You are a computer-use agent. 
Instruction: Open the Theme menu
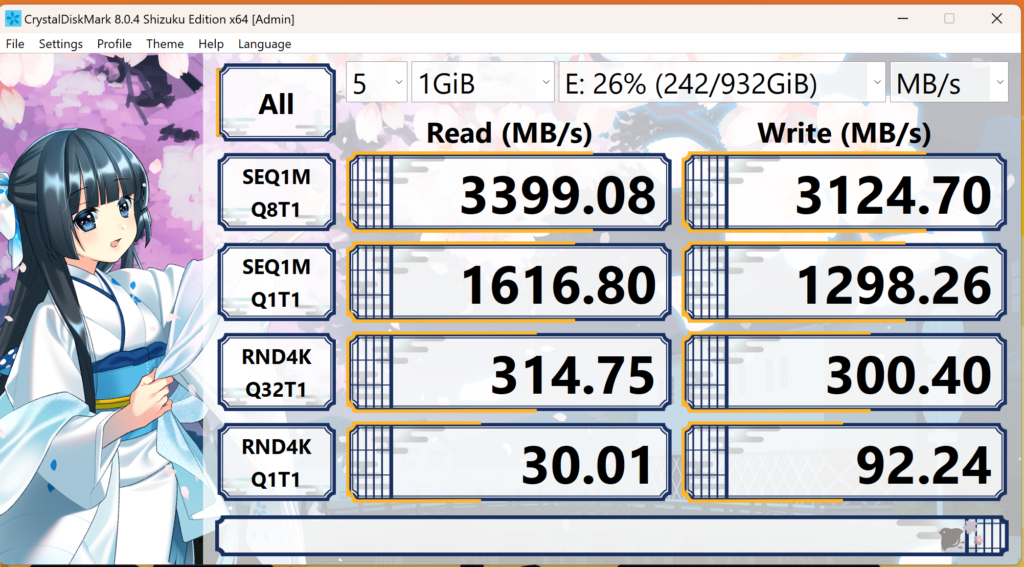(165, 44)
